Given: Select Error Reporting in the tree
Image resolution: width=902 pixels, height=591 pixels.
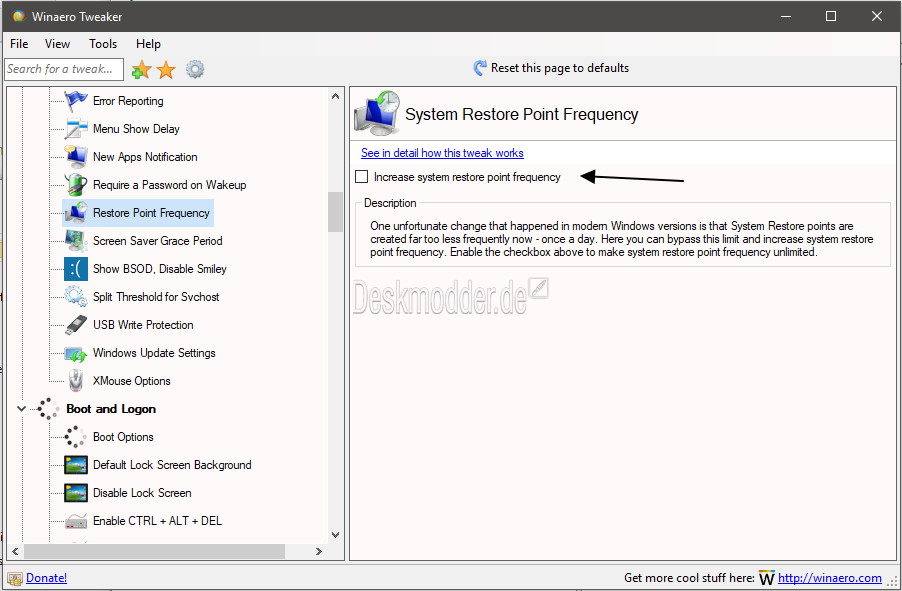Looking at the screenshot, I should 128,101.
